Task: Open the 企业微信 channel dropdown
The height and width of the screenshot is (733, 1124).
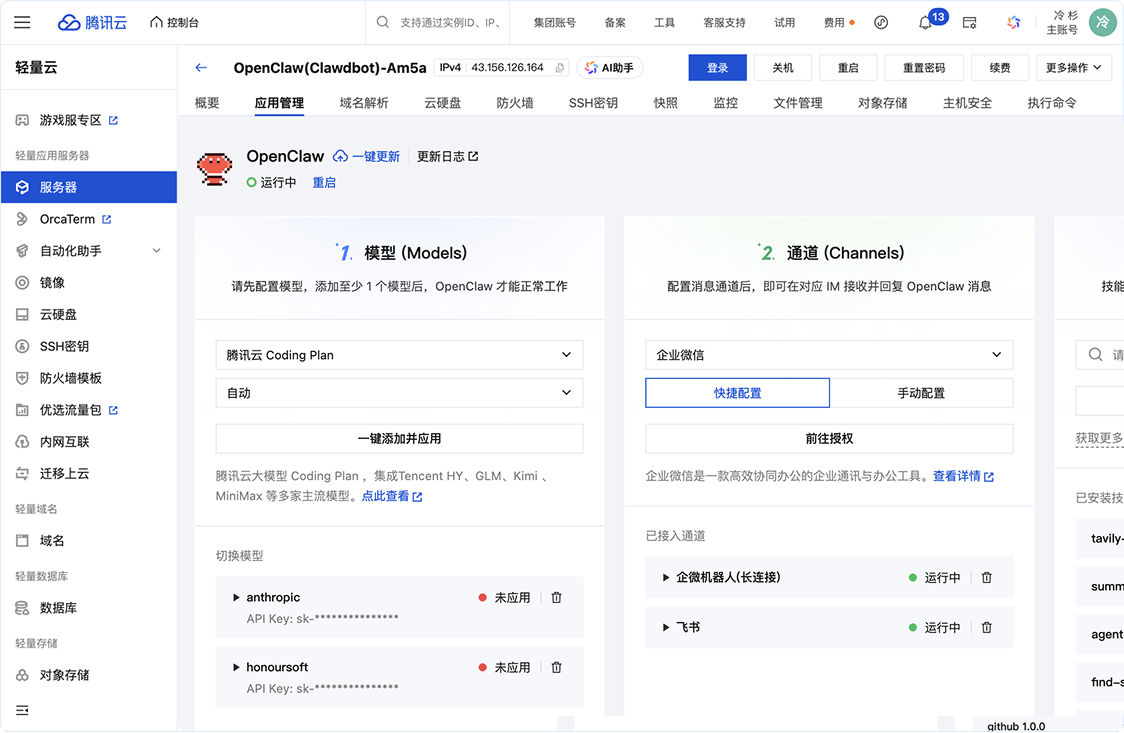Action: click(x=829, y=355)
